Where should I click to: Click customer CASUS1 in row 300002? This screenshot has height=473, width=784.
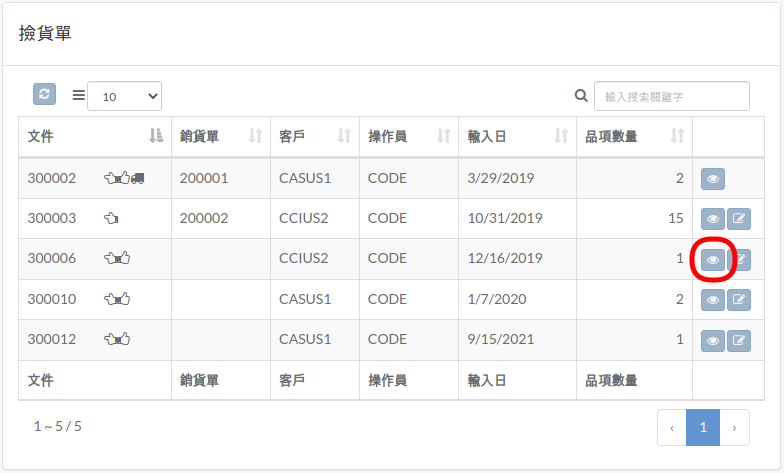coord(305,178)
